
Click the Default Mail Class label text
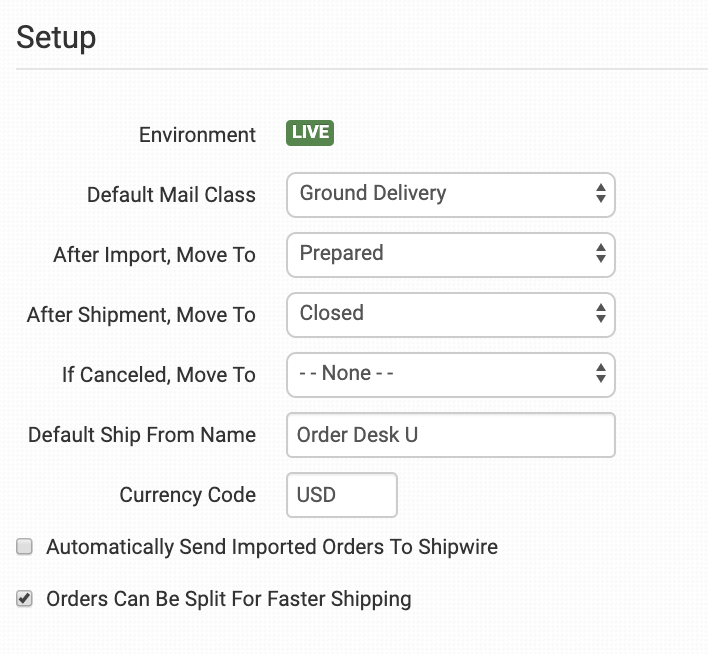point(171,194)
